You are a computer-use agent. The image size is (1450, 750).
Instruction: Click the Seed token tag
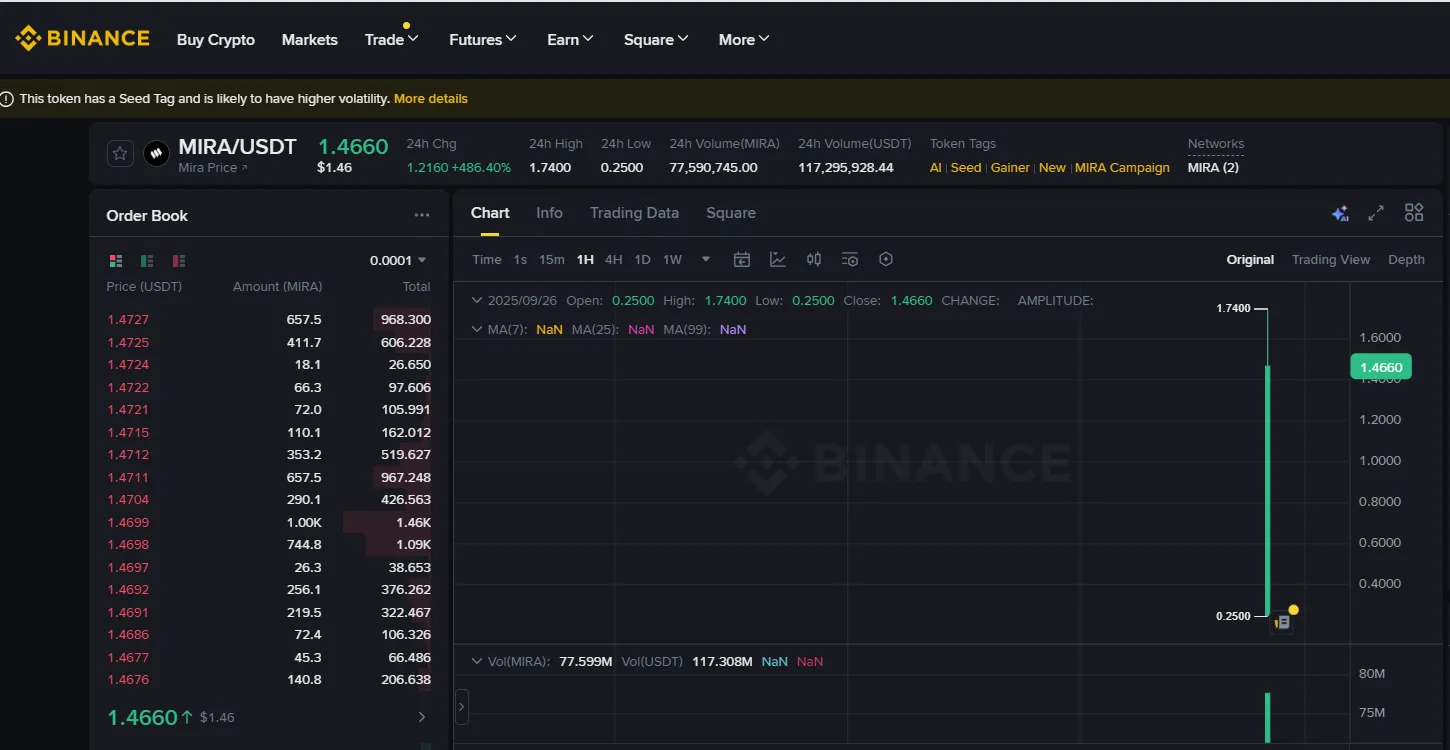click(x=966, y=168)
